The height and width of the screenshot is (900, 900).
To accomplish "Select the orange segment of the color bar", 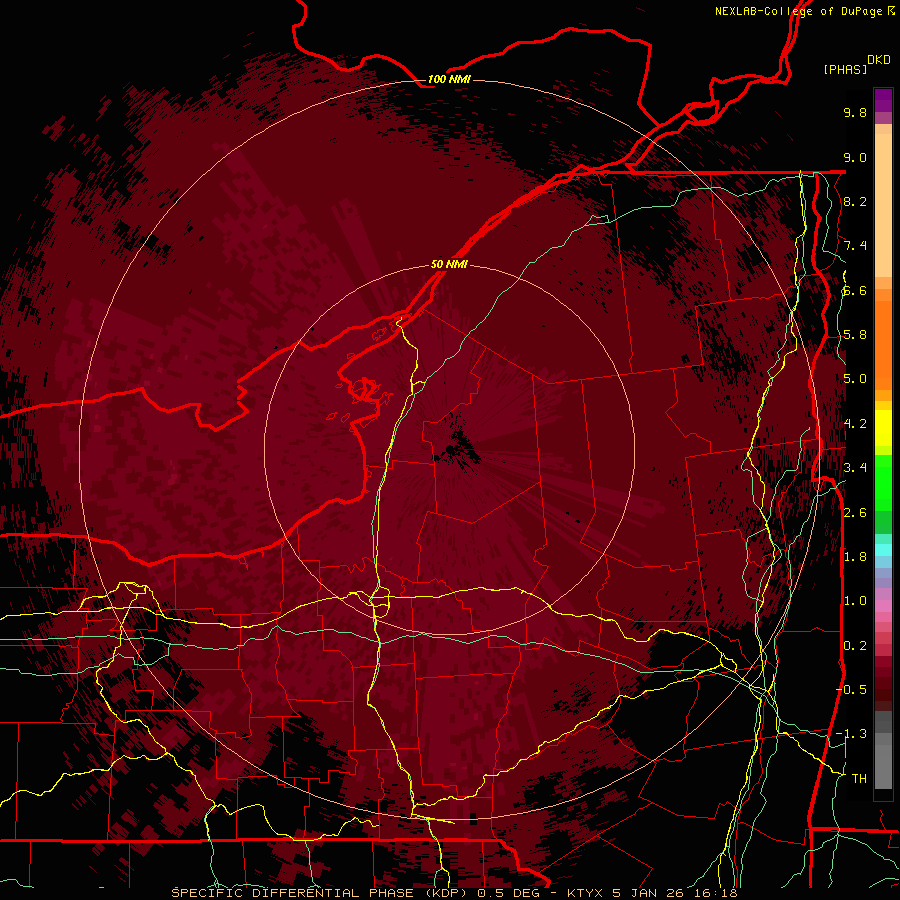I will coord(883,344).
